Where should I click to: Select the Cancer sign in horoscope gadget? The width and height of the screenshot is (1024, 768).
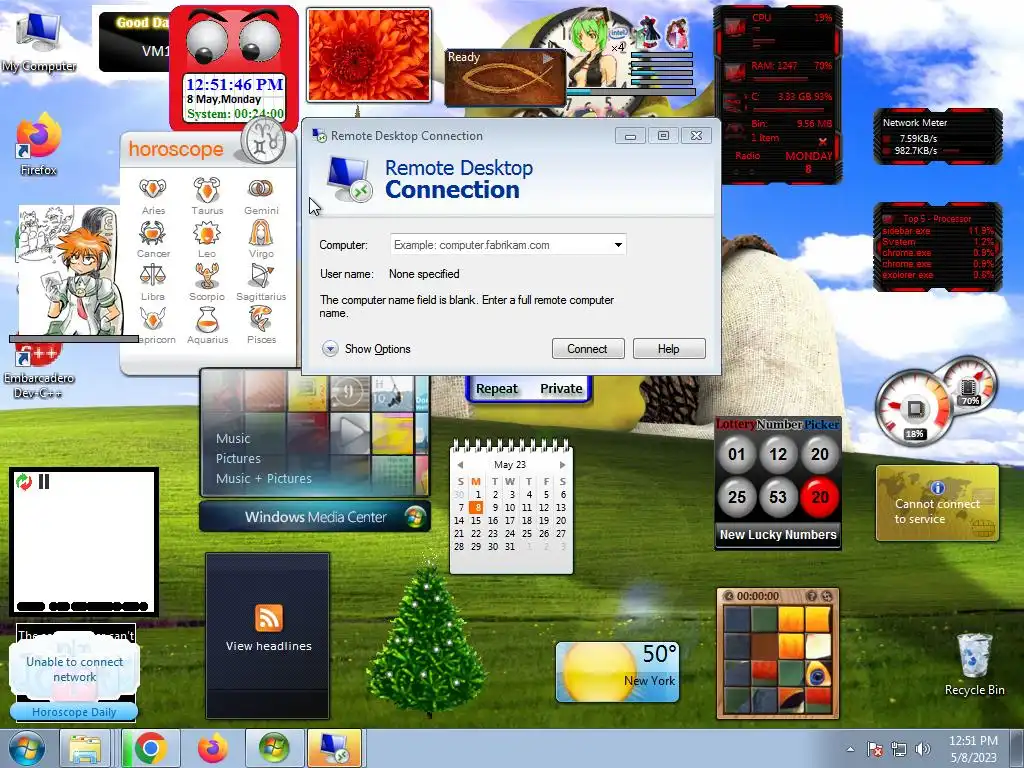[x=153, y=239]
